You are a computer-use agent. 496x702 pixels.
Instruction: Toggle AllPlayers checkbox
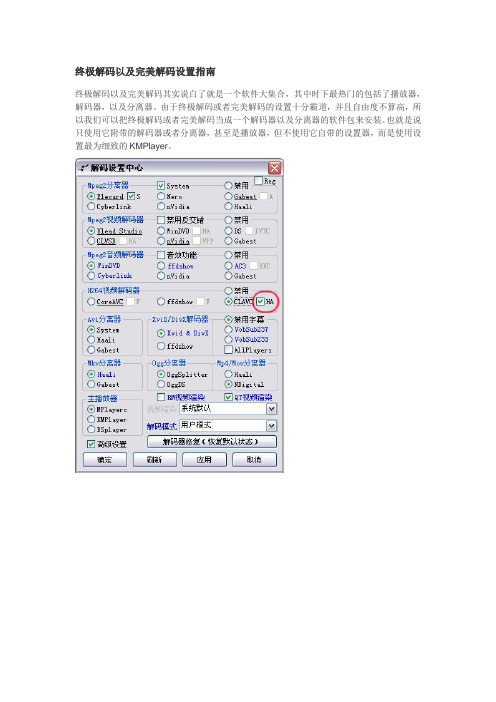(x=228, y=349)
